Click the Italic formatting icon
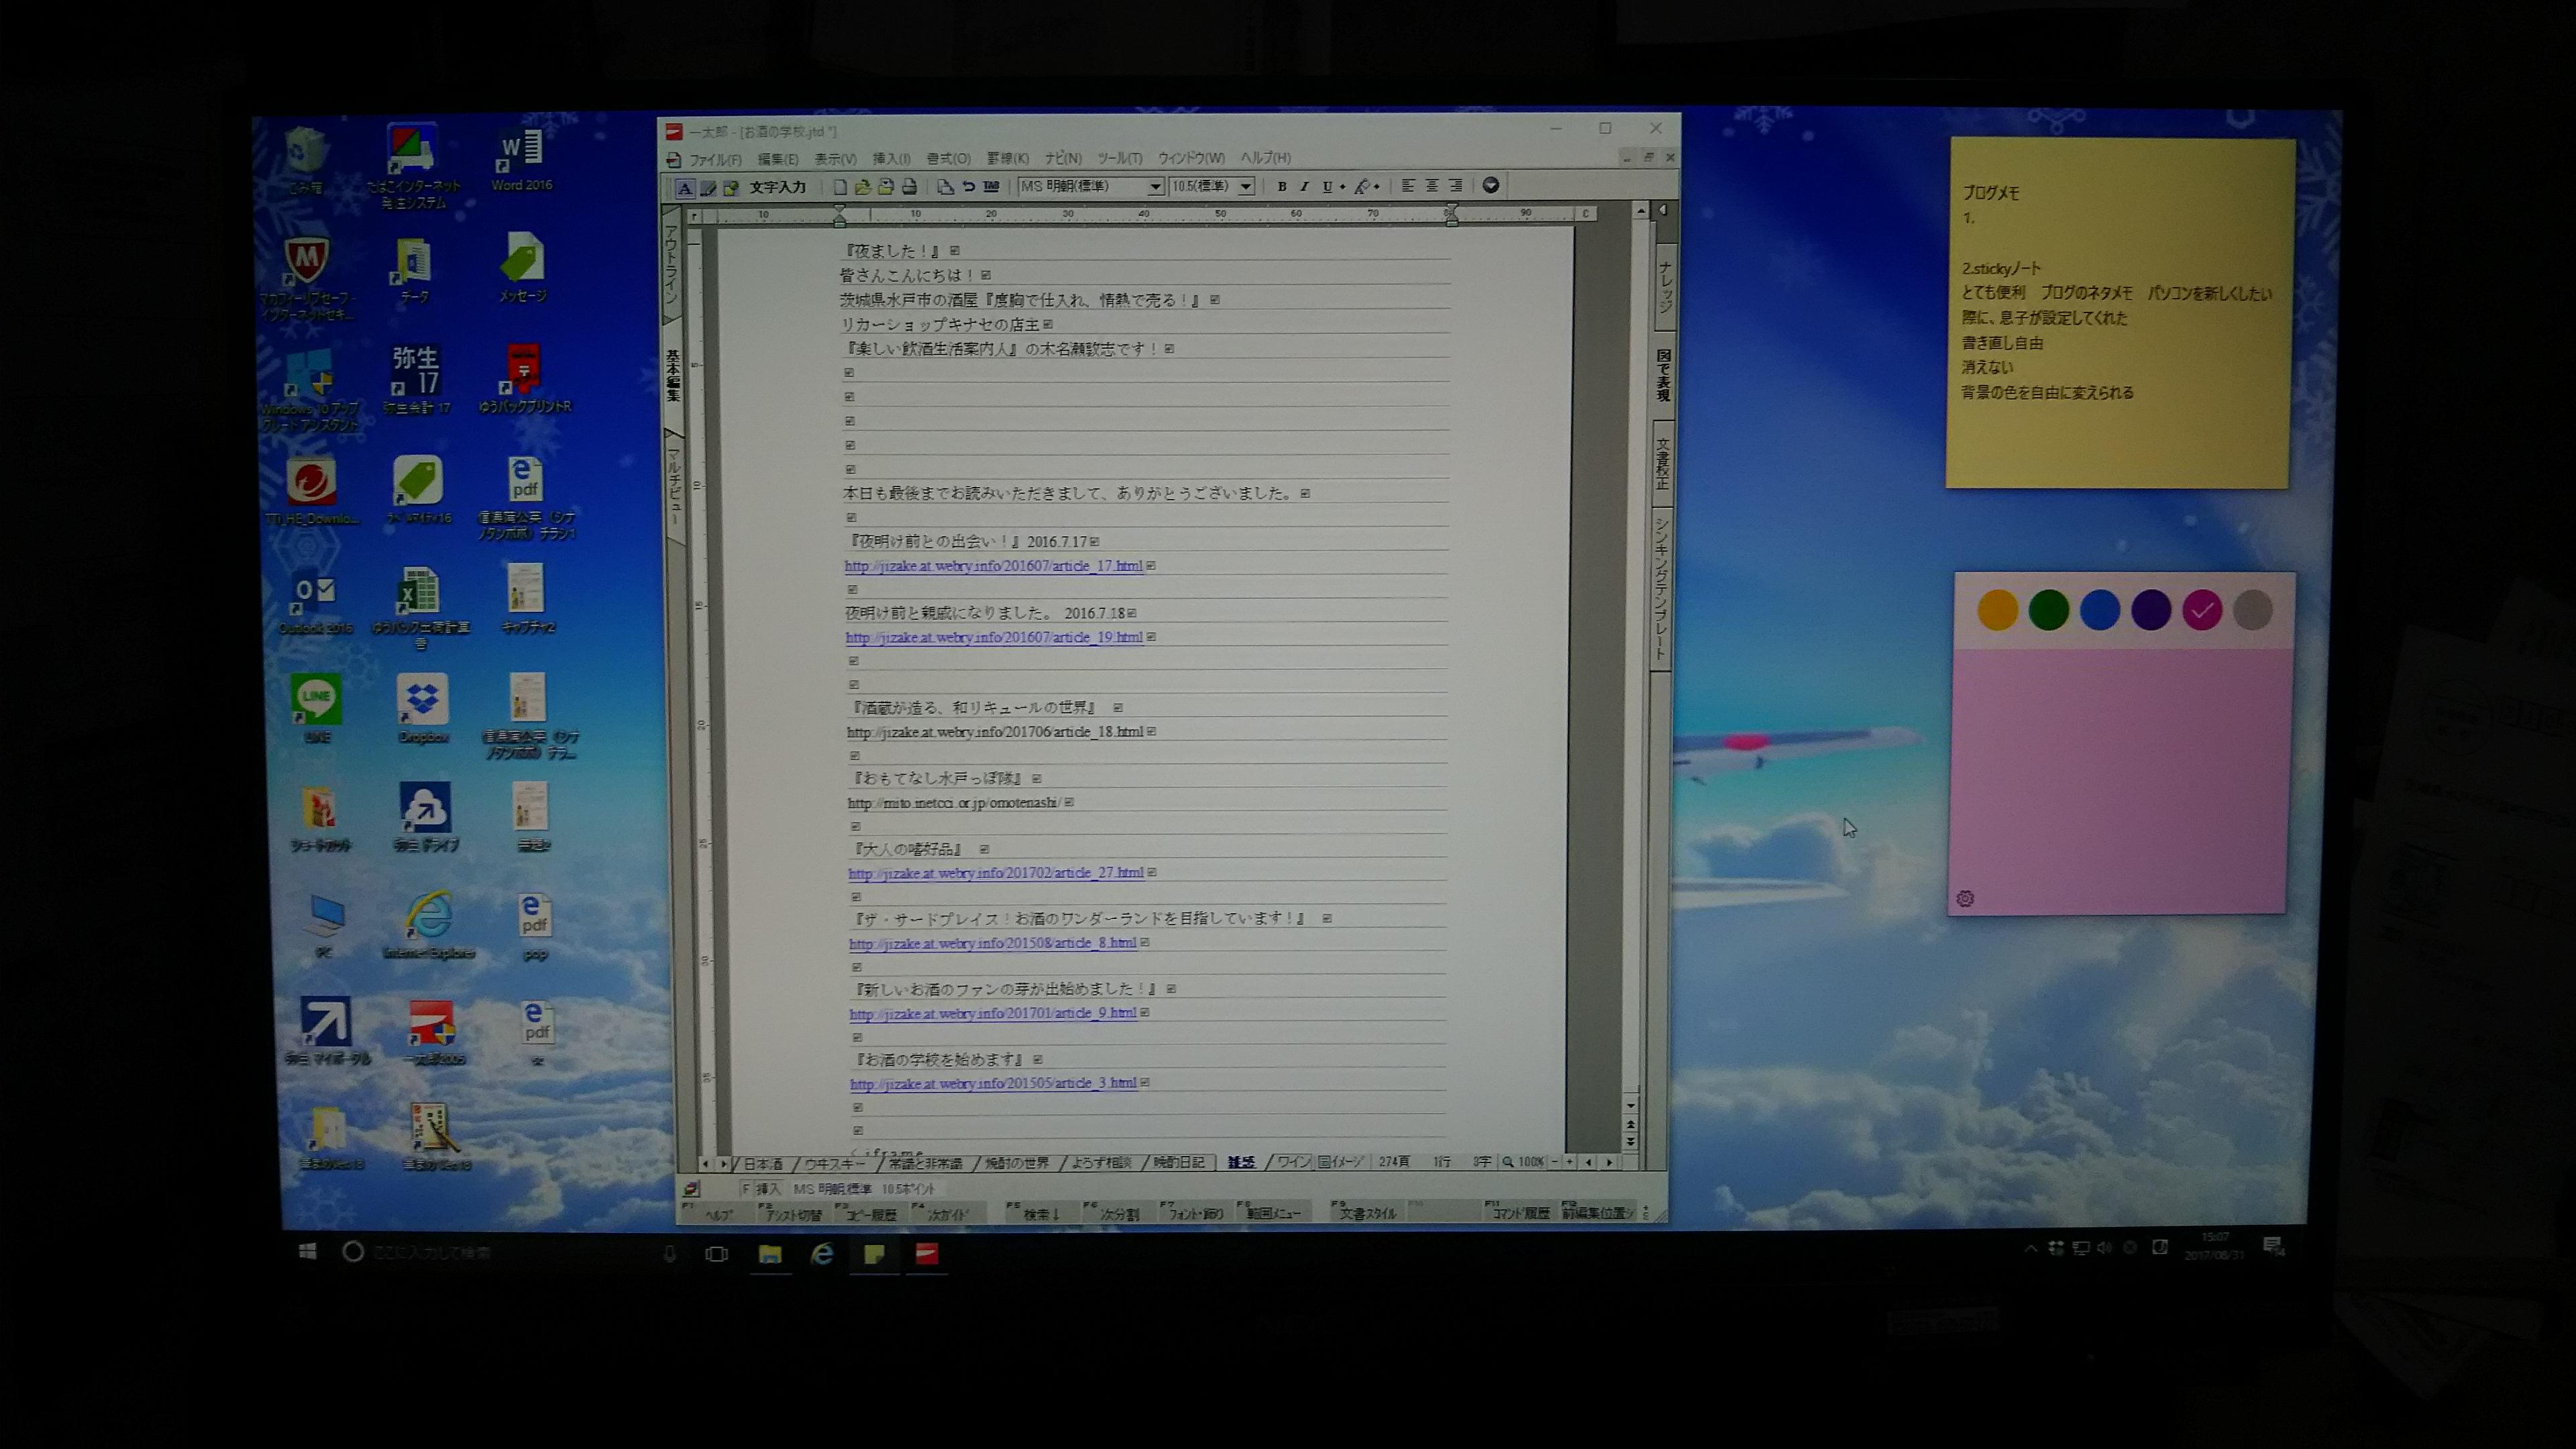The width and height of the screenshot is (2576, 1449). tap(1304, 186)
